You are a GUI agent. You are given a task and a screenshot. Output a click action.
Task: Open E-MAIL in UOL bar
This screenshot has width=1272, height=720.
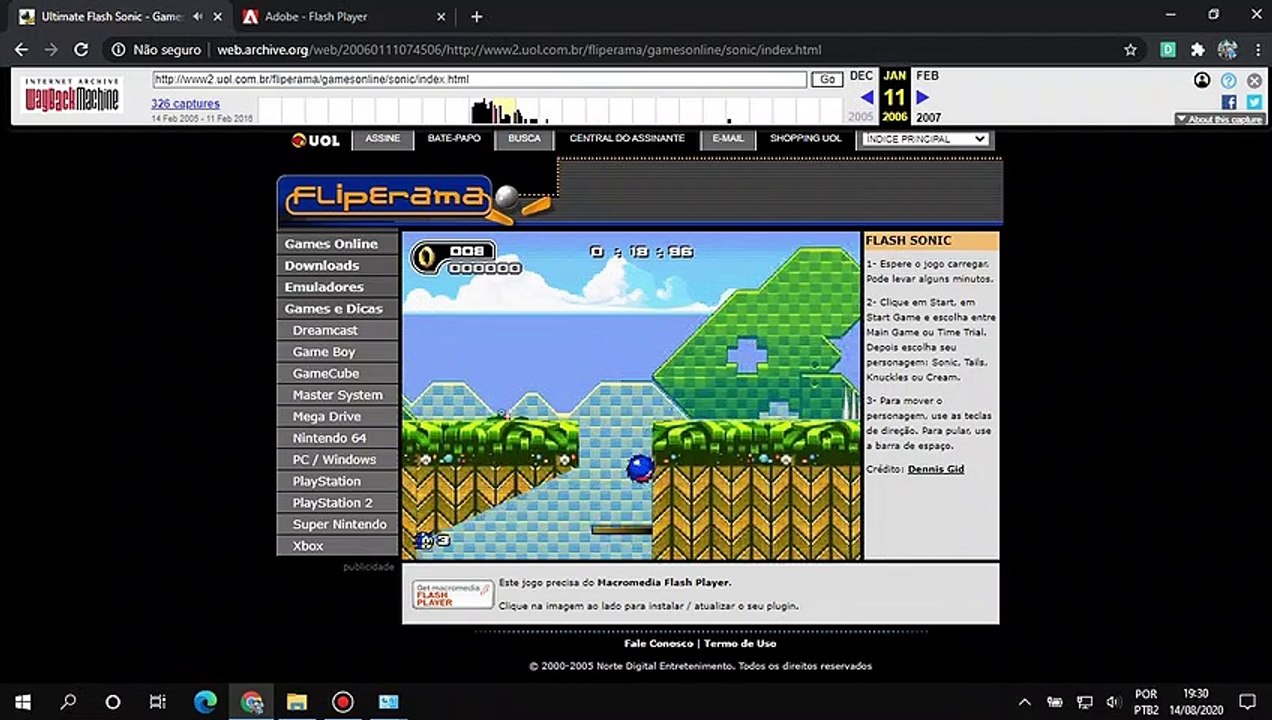tap(728, 139)
